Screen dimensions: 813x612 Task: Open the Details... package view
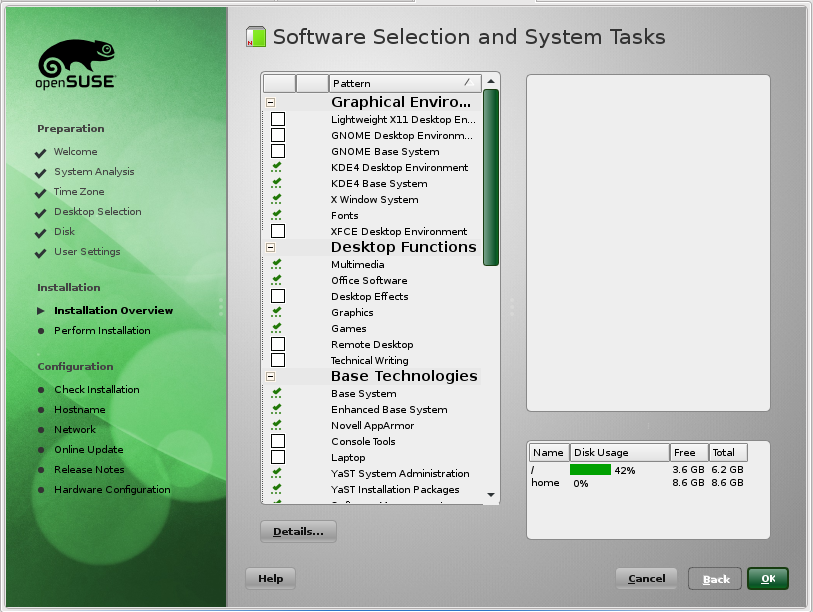298,532
